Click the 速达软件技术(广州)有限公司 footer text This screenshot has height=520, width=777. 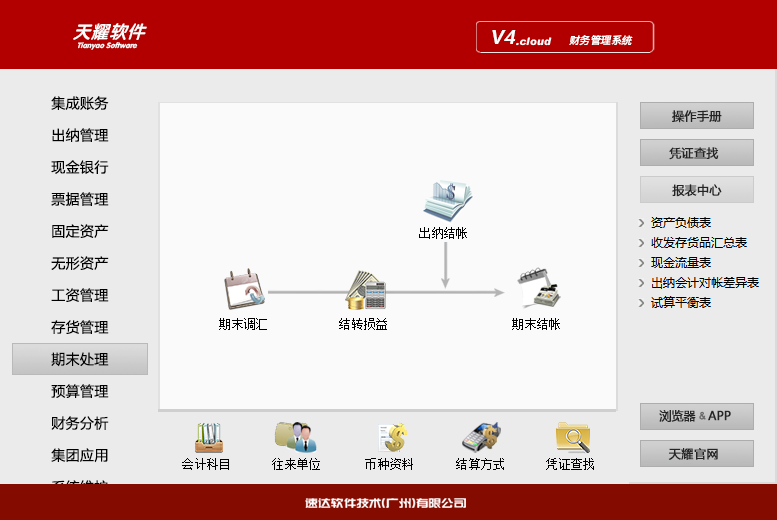[x=386, y=503]
